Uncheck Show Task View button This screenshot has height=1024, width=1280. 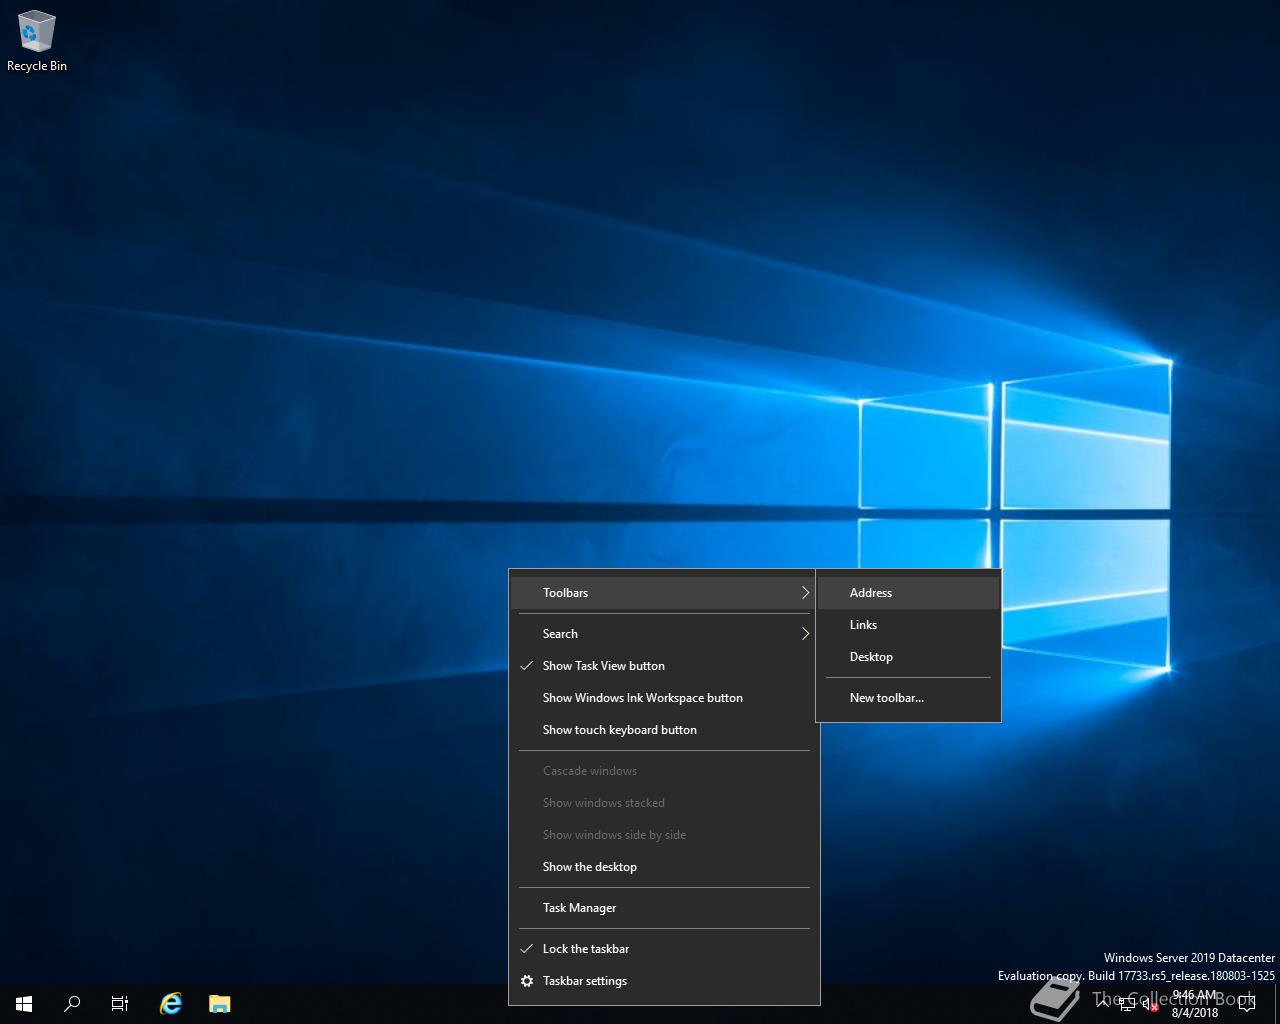click(x=664, y=666)
